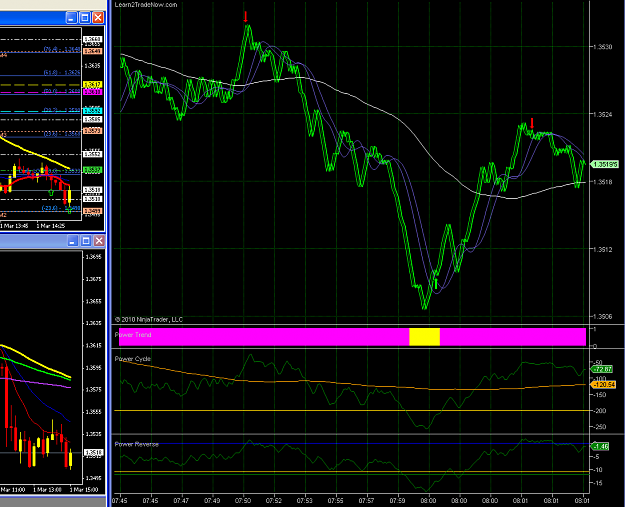The height and width of the screenshot is (507, 625).
Task: Click the 07:47 time axis label
Action: tap(181, 500)
